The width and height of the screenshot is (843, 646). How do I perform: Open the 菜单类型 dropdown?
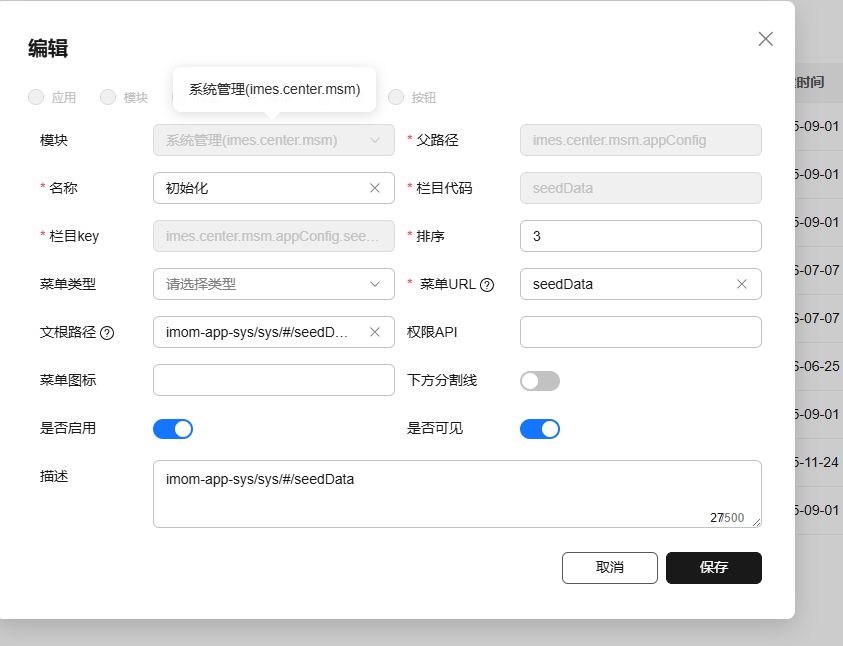tap(274, 284)
